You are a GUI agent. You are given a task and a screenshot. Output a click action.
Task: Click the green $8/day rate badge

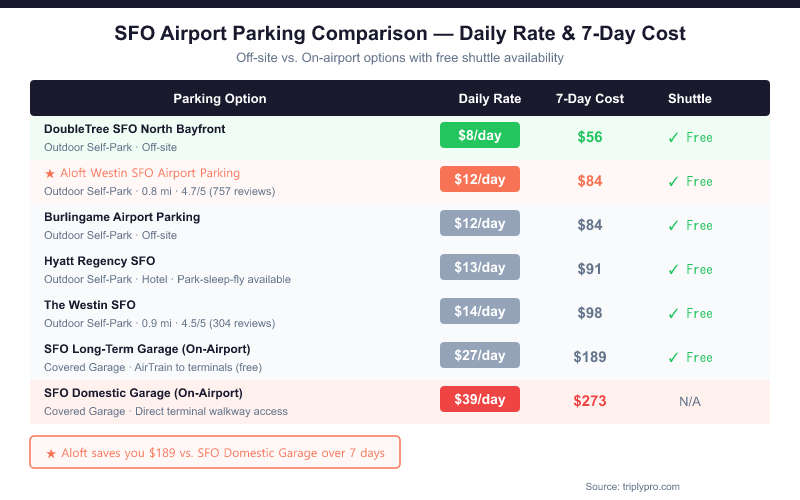click(x=480, y=135)
